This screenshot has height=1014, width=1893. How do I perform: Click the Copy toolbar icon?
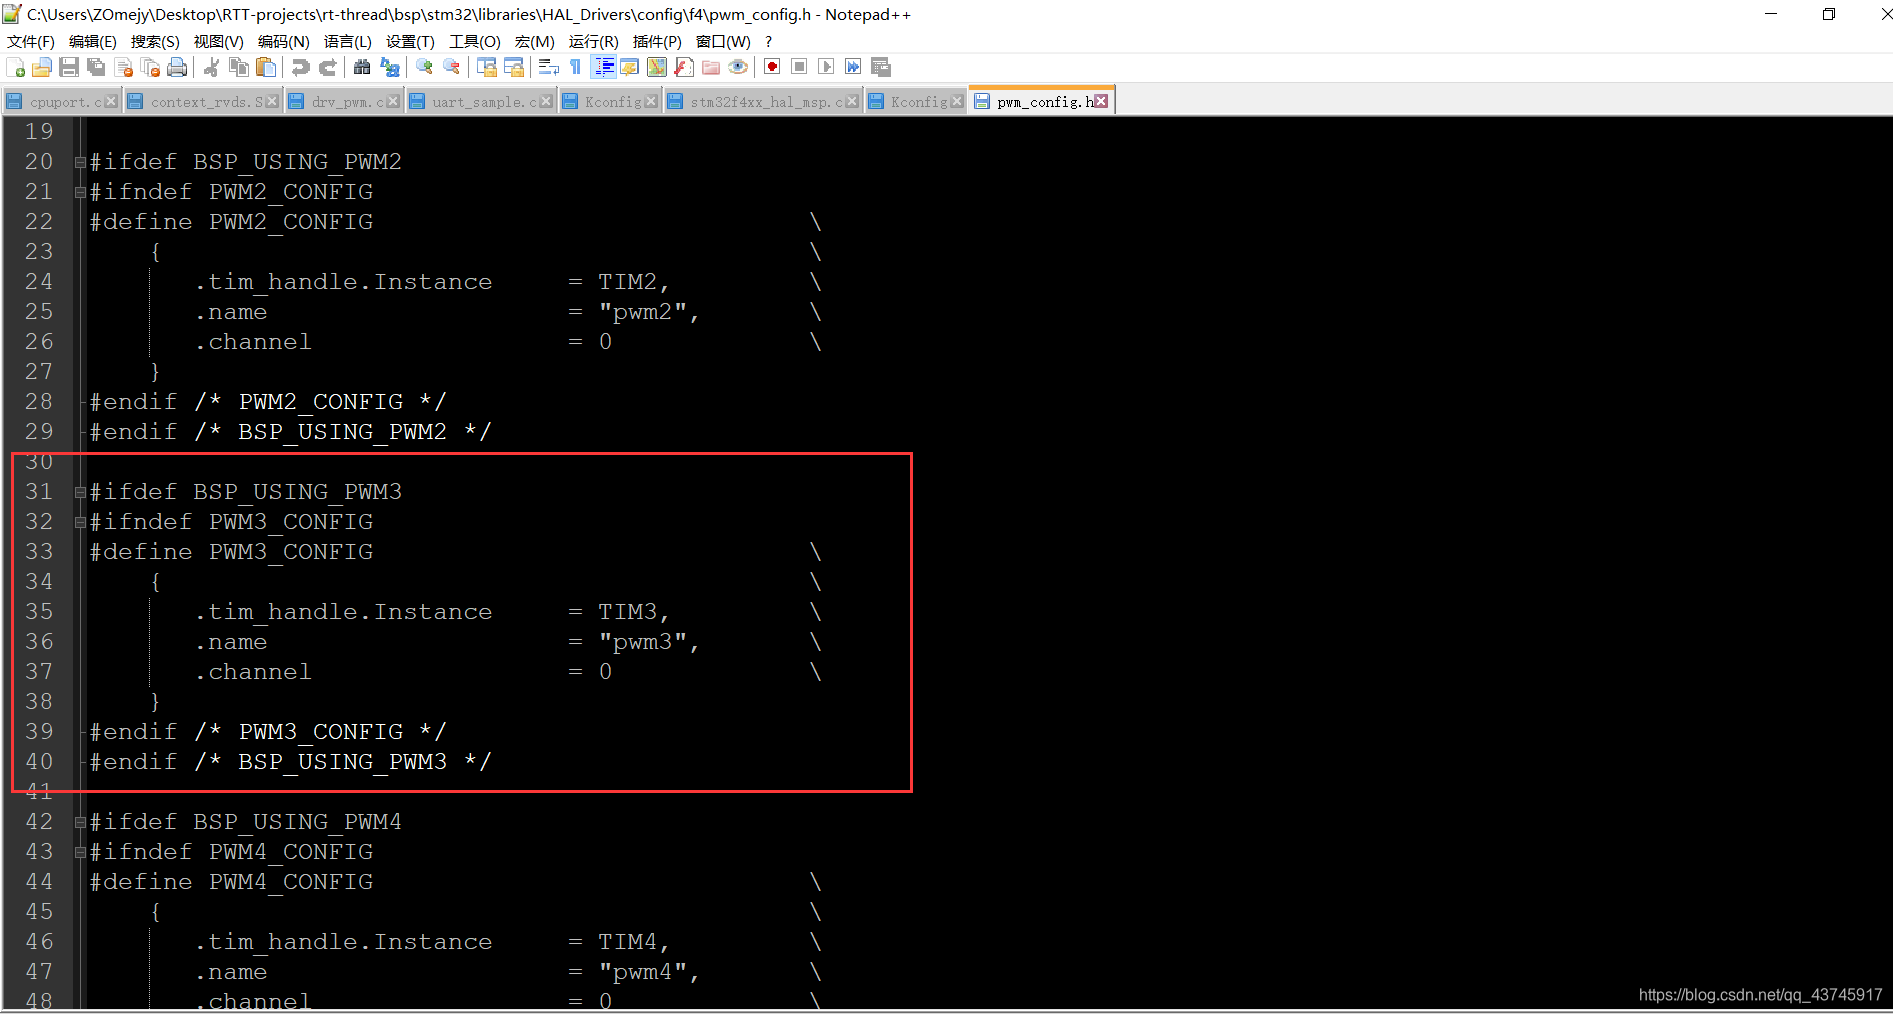pos(239,67)
